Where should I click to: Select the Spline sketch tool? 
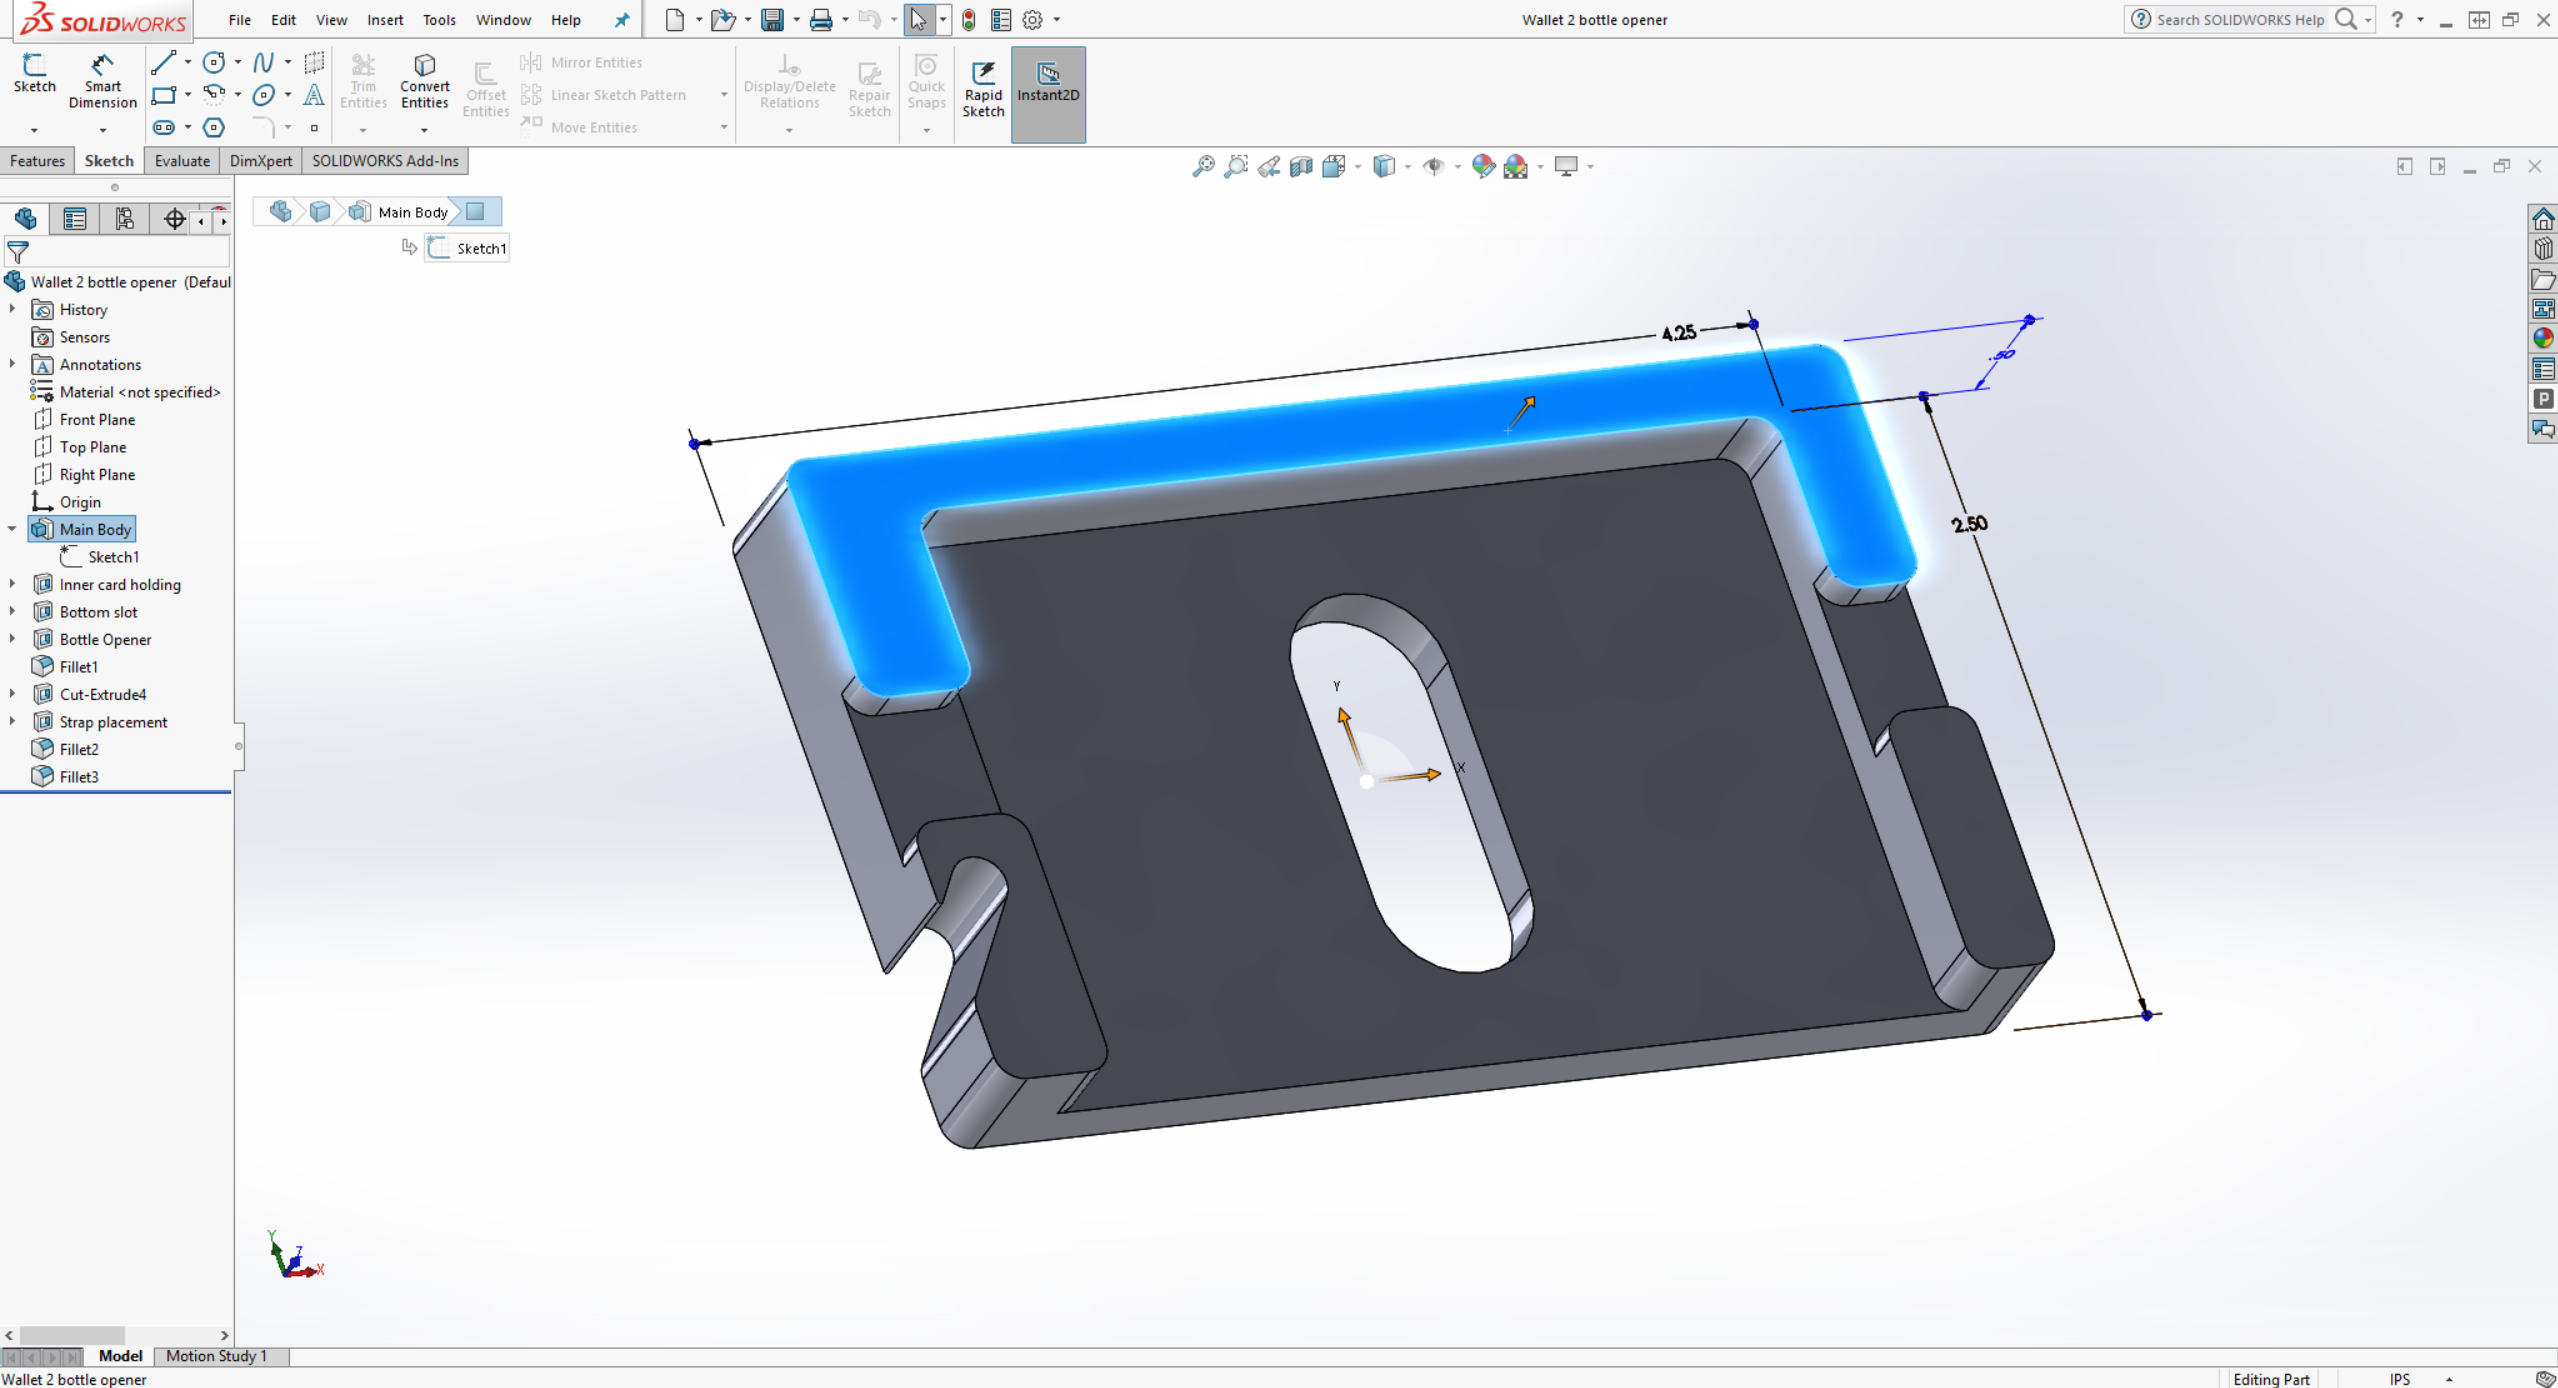pos(263,63)
